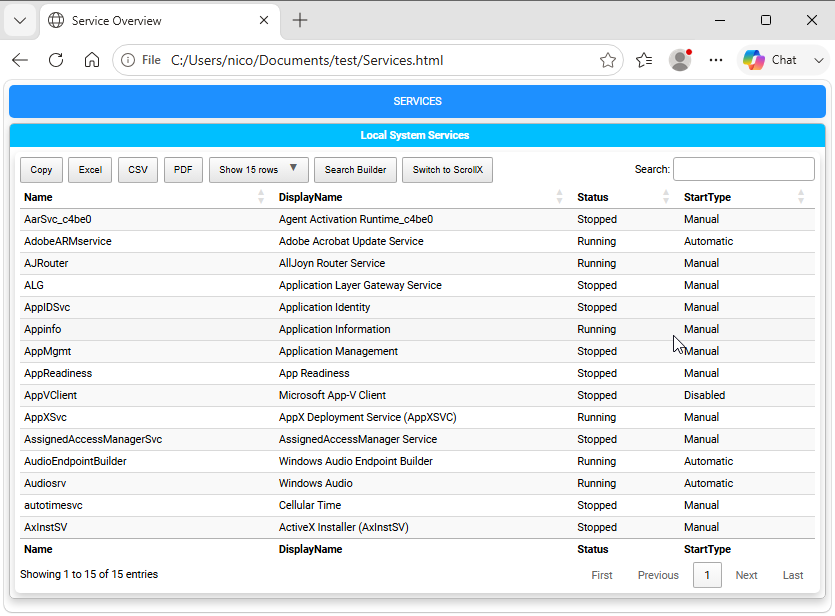Go to Next page of entries
835x616 pixels.
point(746,575)
